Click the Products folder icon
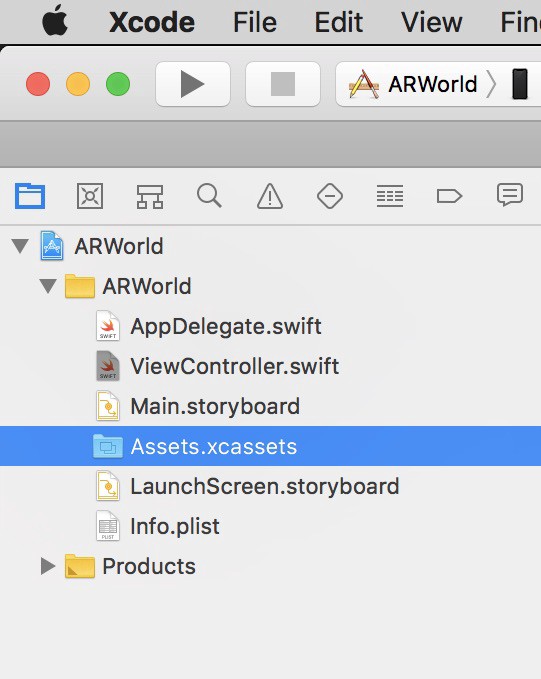Viewport: 541px width, 679px height. [x=80, y=566]
